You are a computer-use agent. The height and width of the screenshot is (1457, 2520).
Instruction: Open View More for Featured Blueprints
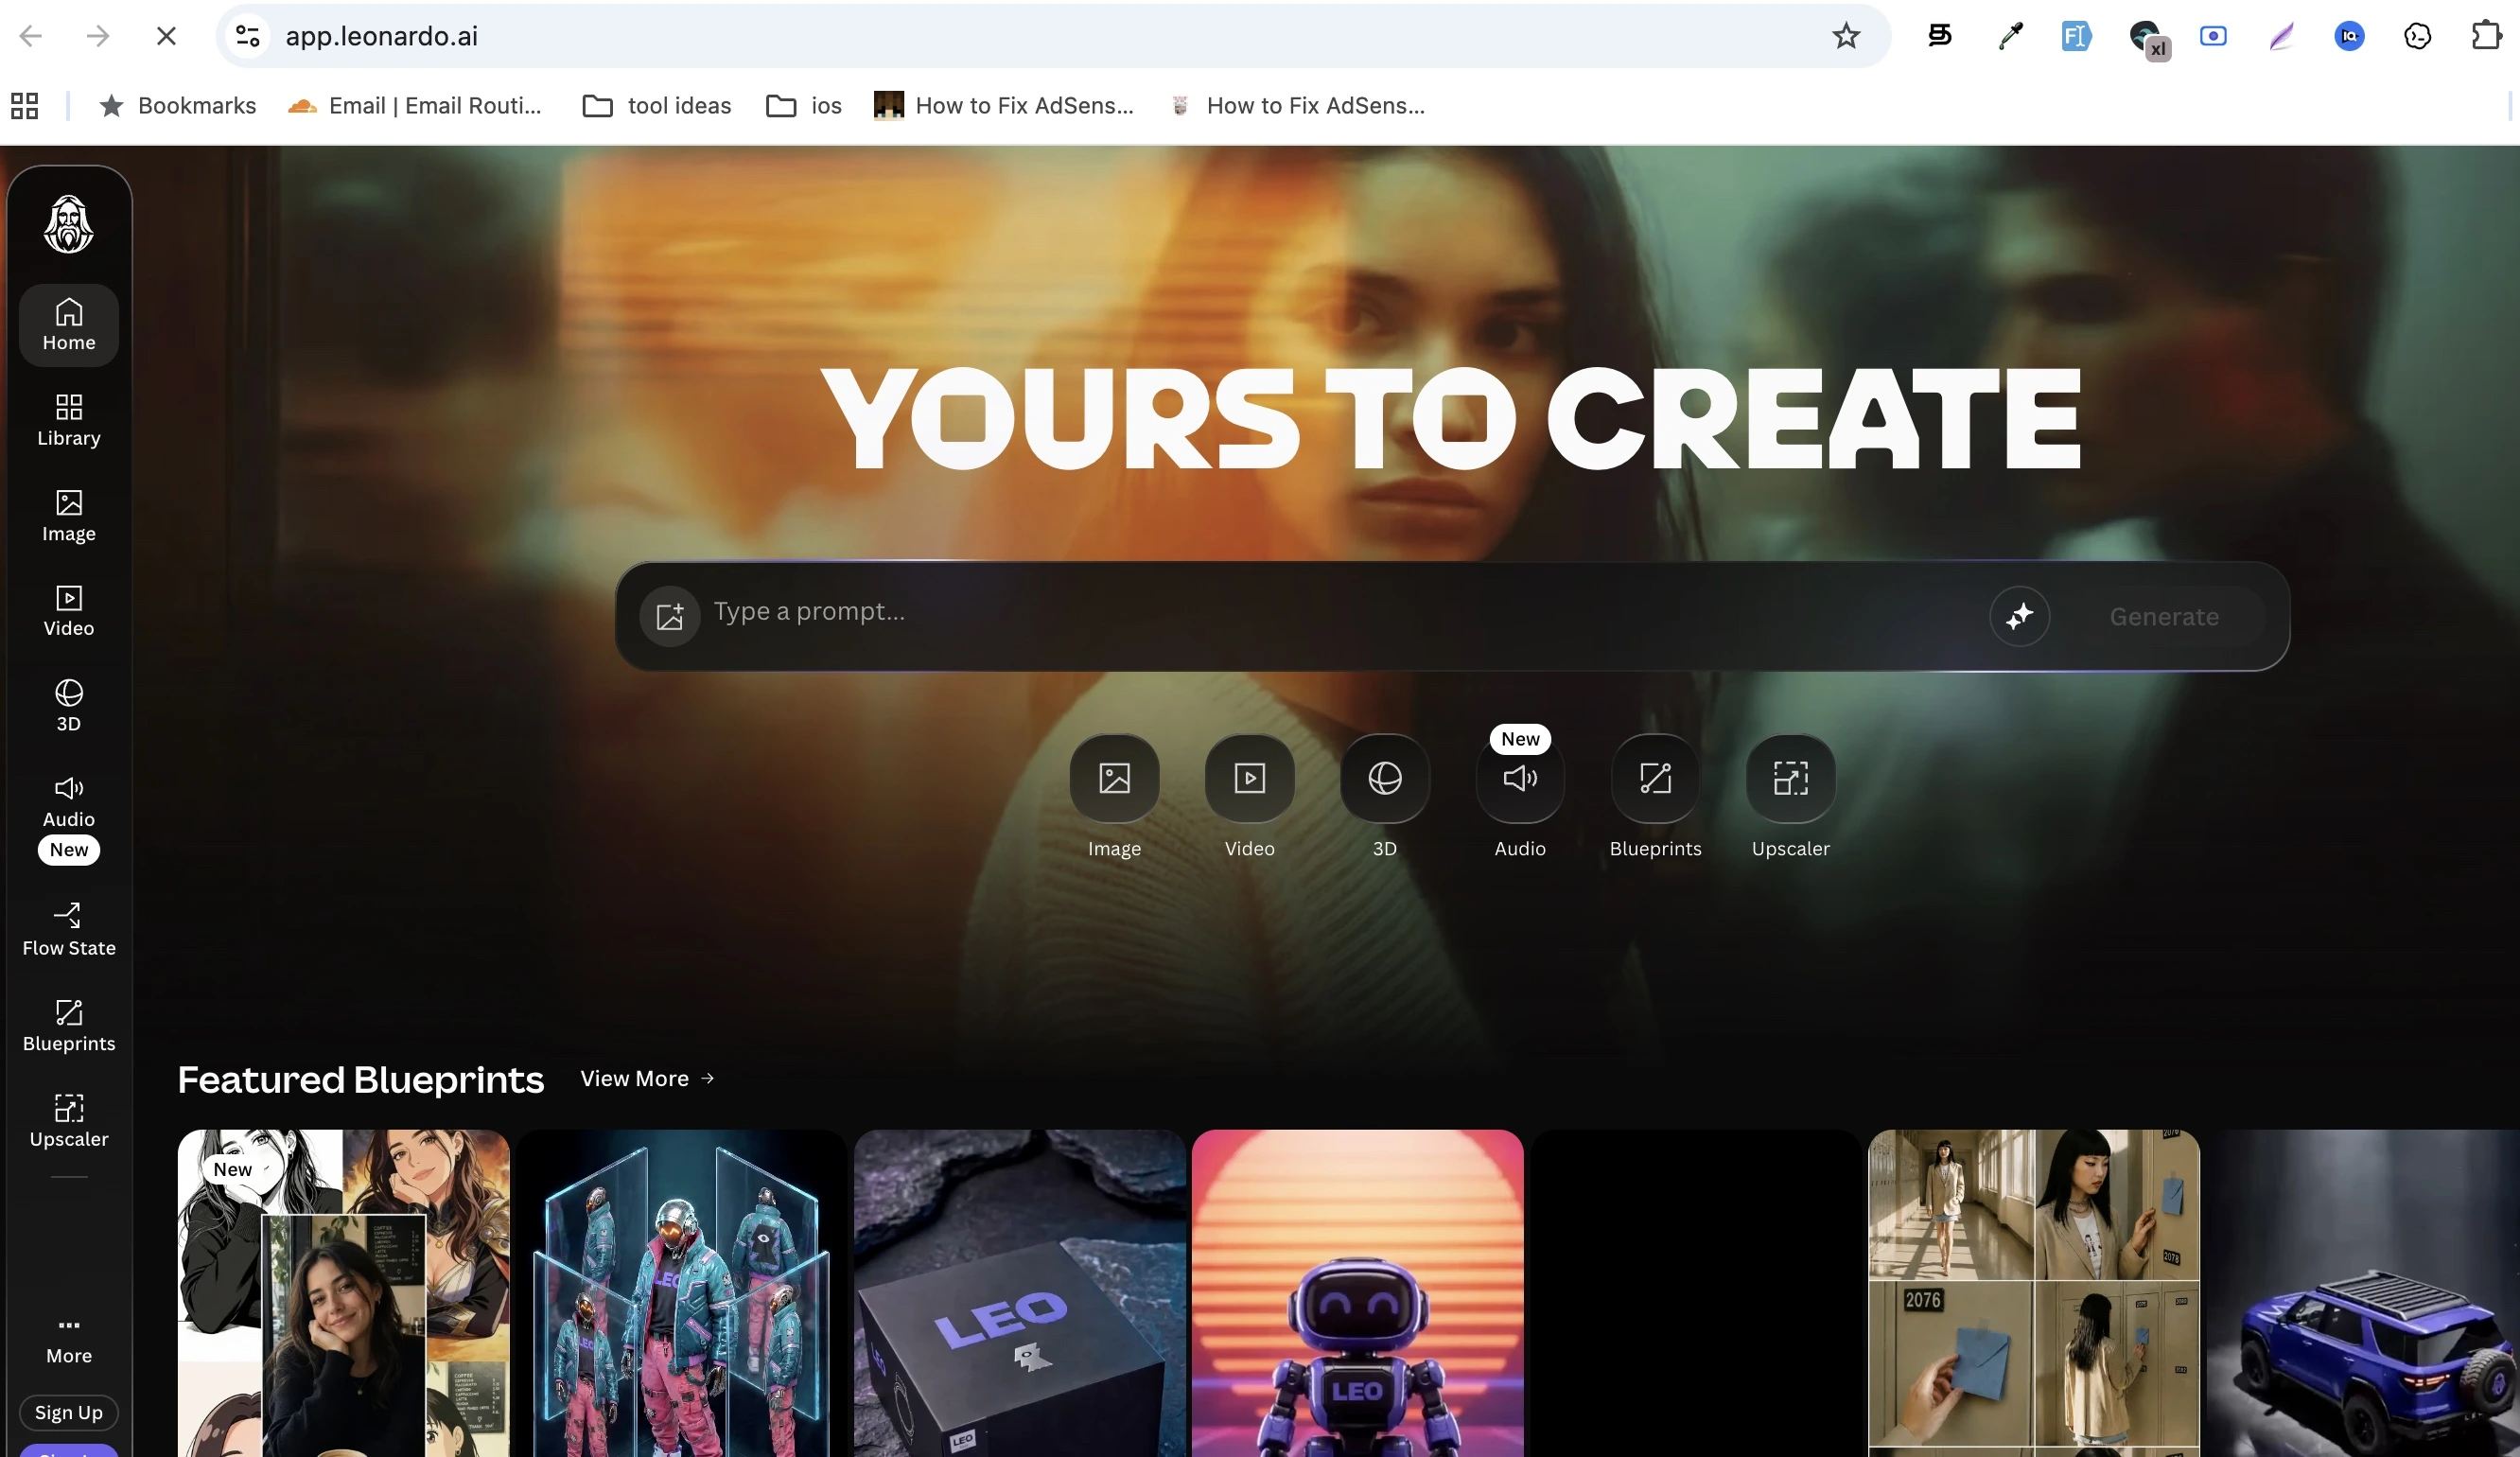(648, 1078)
